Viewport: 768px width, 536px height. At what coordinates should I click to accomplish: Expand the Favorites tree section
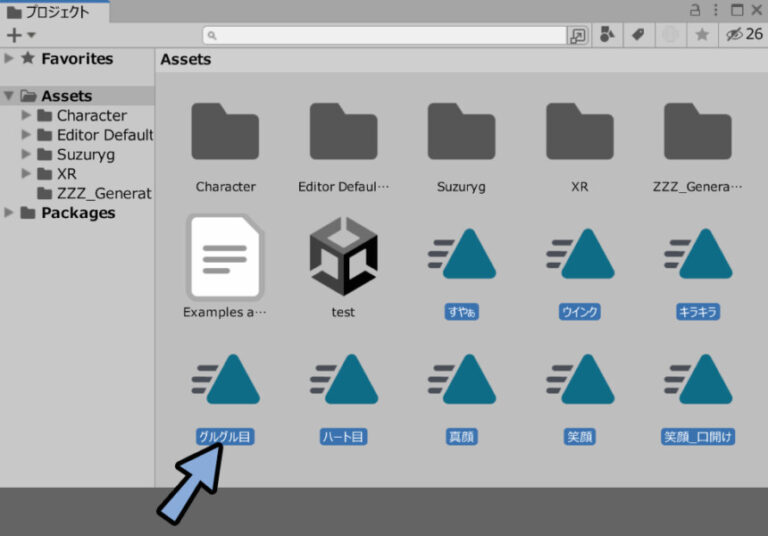coord(9,59)
